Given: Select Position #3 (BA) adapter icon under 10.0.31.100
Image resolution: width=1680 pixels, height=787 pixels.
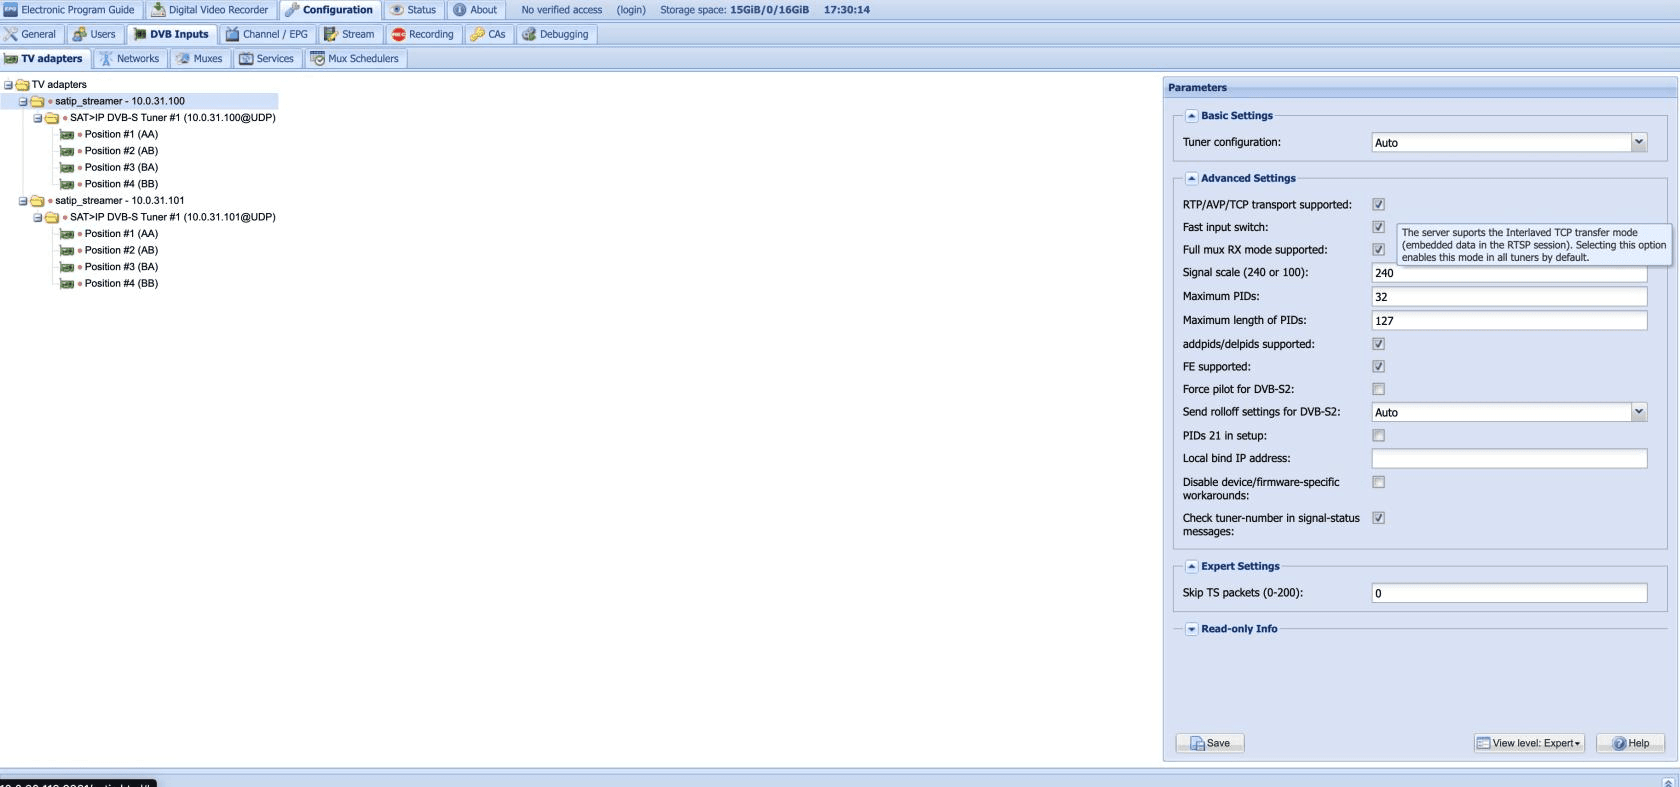Looking at the screenshot, I should point(67,168).
